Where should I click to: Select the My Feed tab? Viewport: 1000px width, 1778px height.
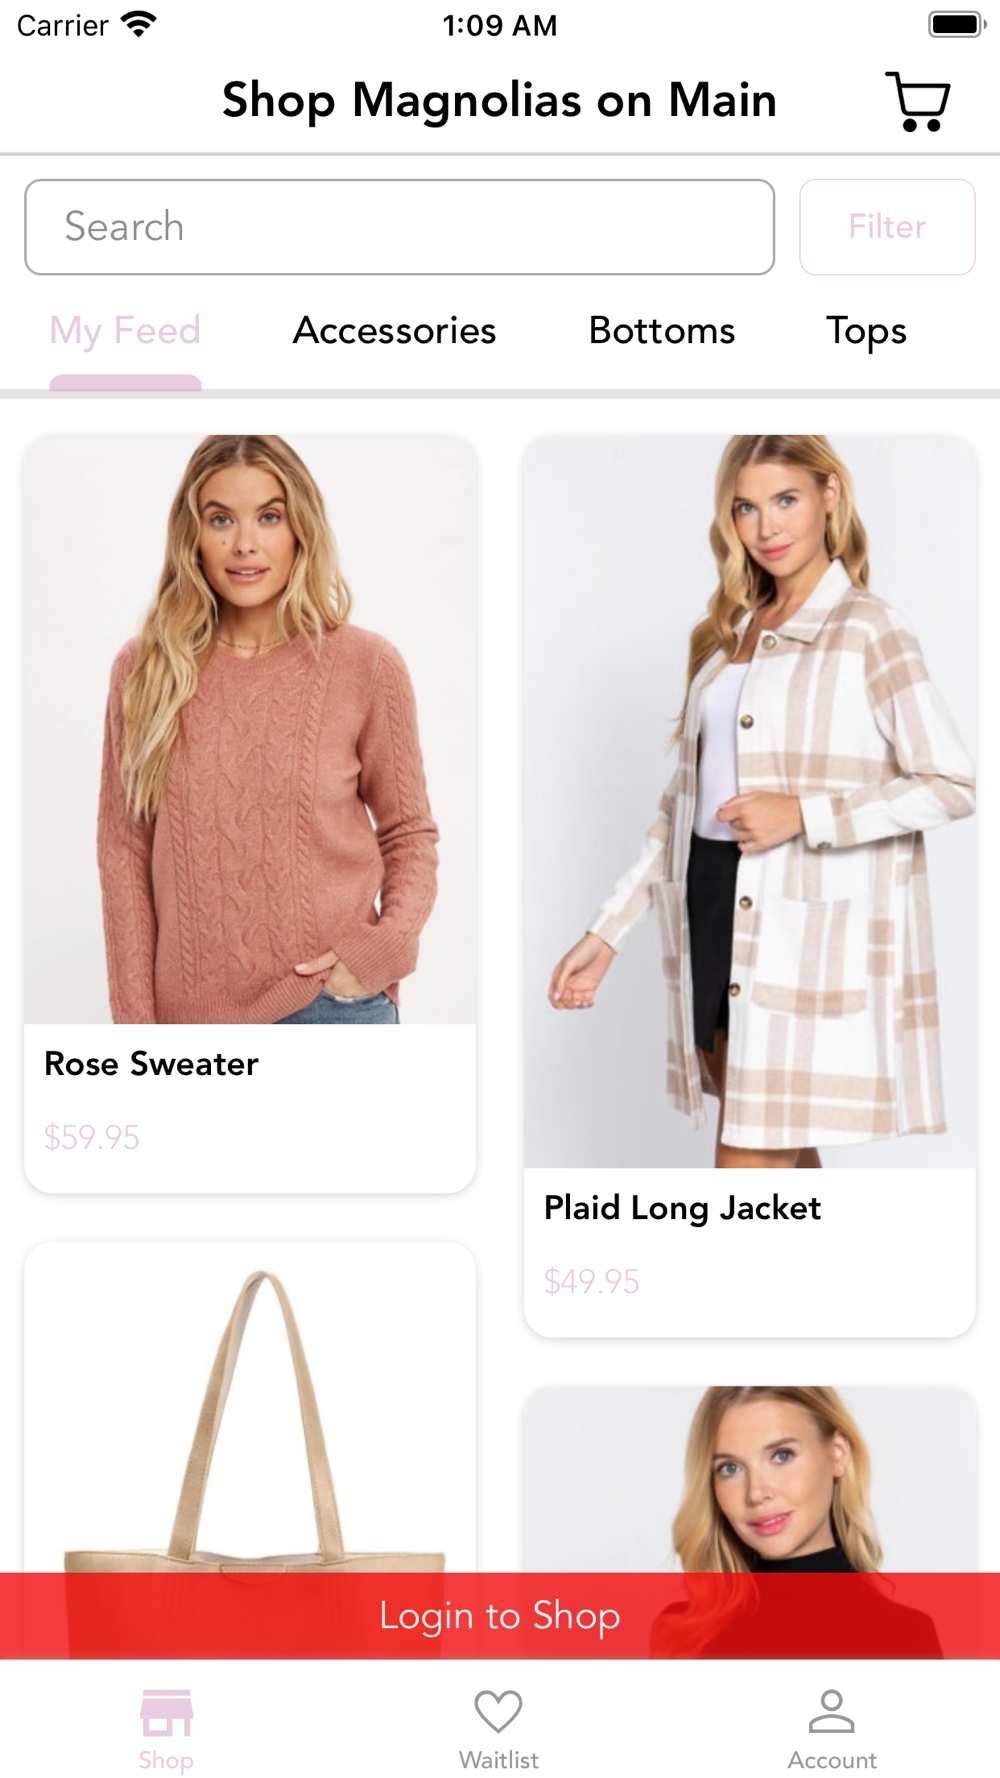[125, 331]
